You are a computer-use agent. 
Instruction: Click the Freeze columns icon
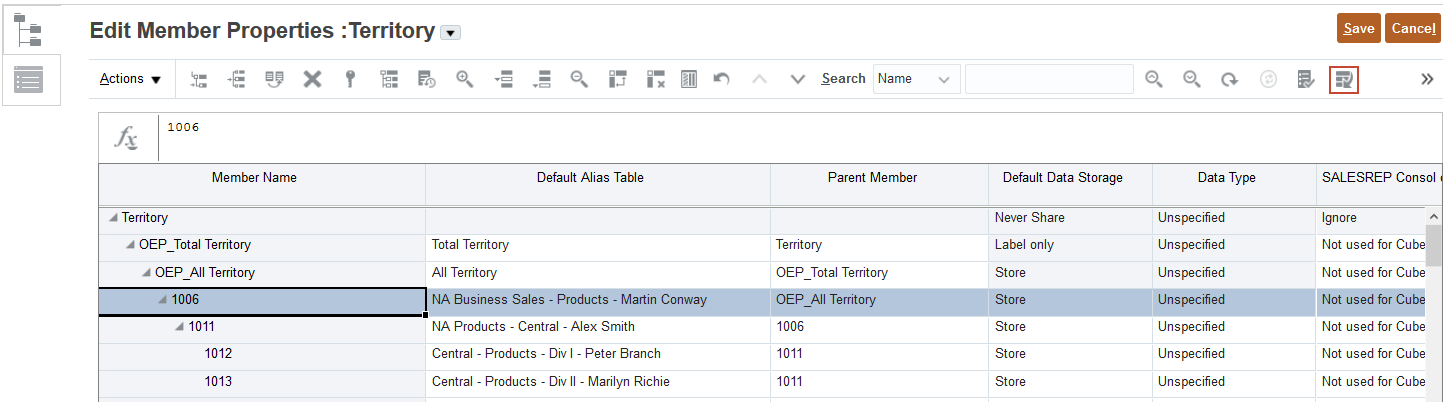689,79
